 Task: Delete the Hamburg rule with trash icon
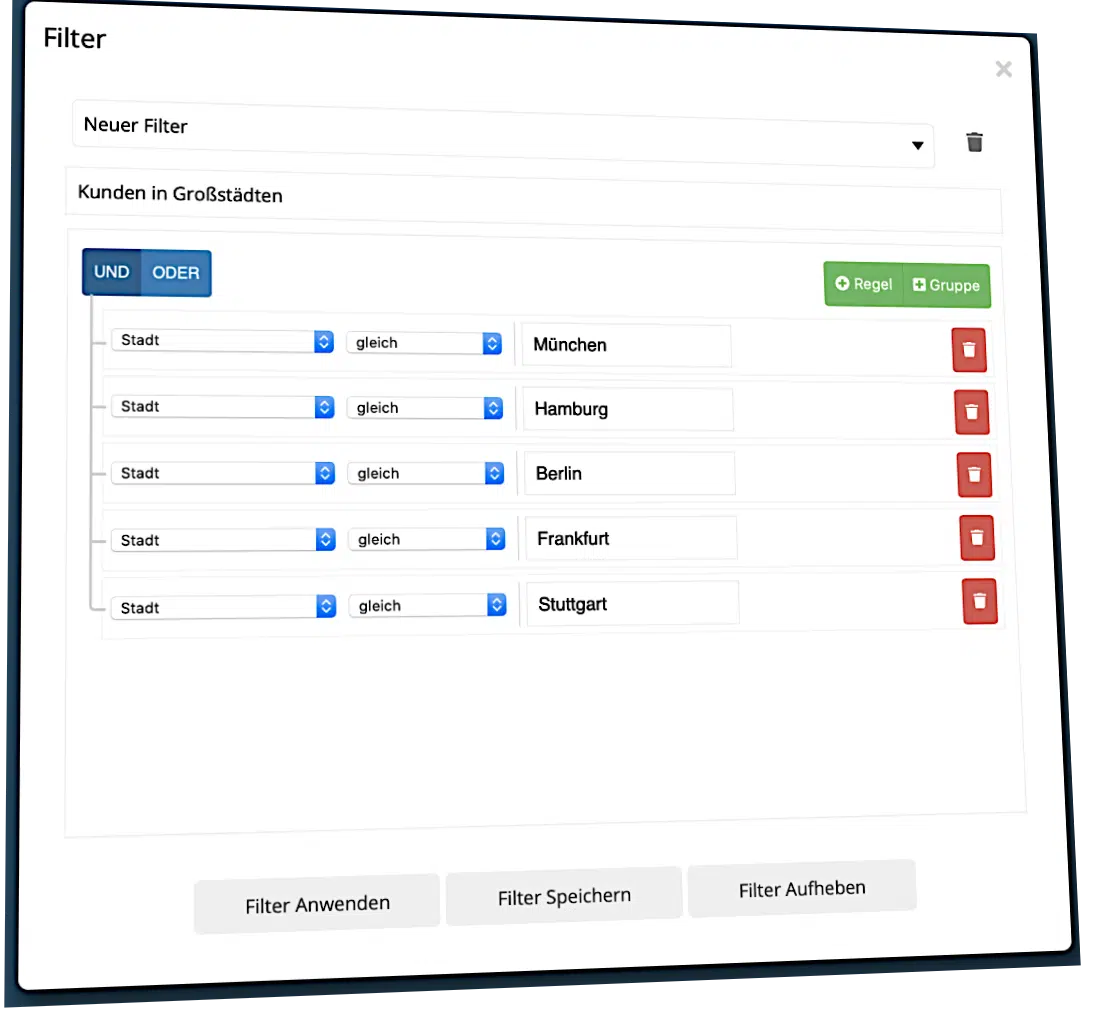[x=971, y=412]
